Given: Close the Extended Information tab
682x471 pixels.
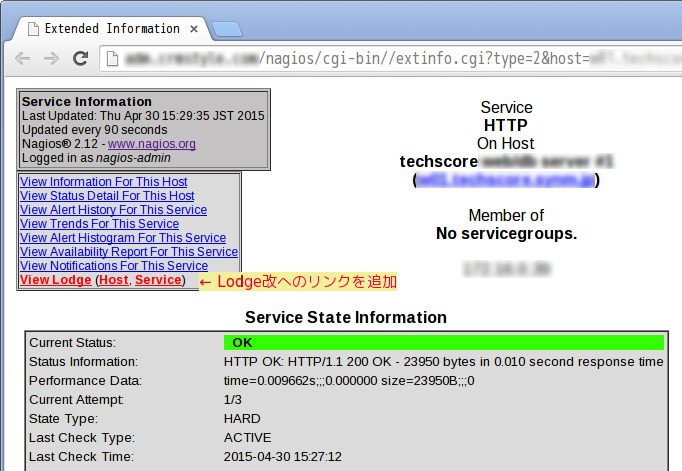Looking at the screenshot, I should click(194, 29).
